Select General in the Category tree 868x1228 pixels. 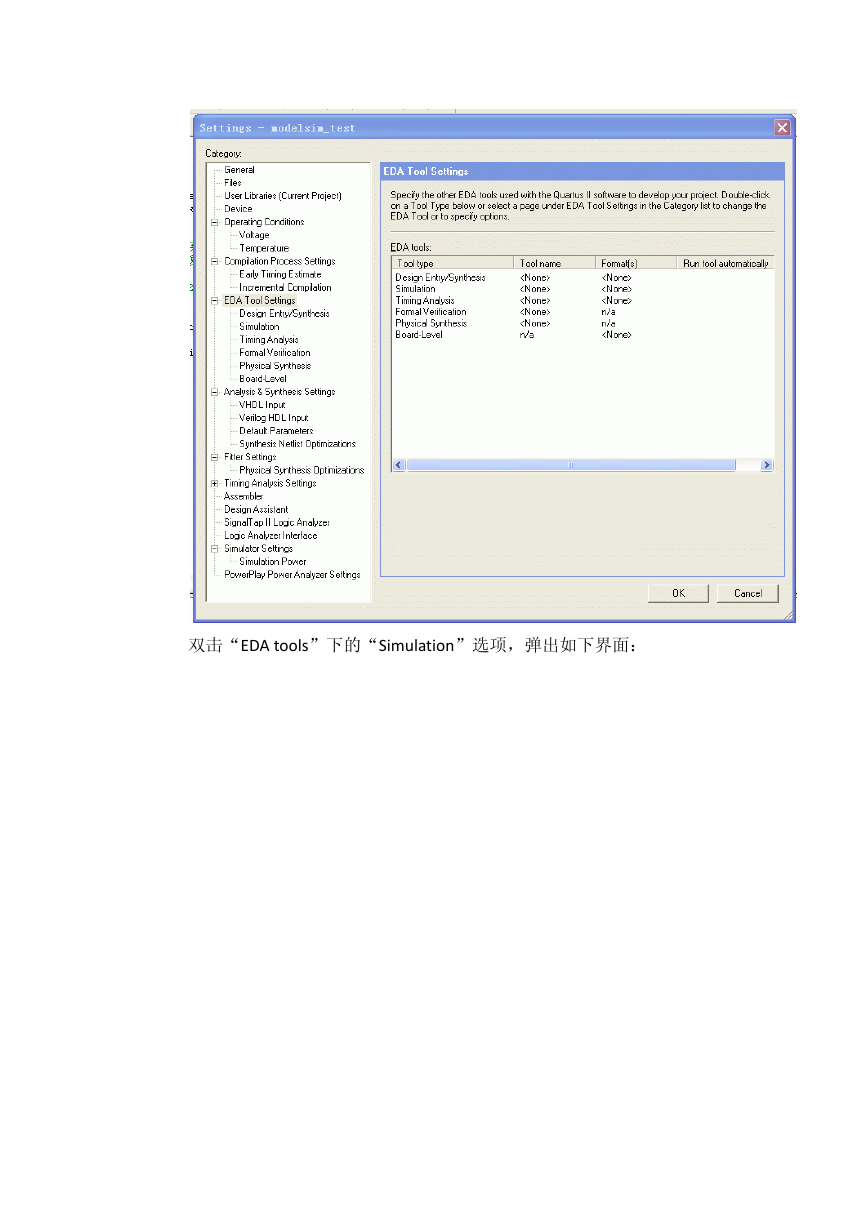[x=239, y=170]
